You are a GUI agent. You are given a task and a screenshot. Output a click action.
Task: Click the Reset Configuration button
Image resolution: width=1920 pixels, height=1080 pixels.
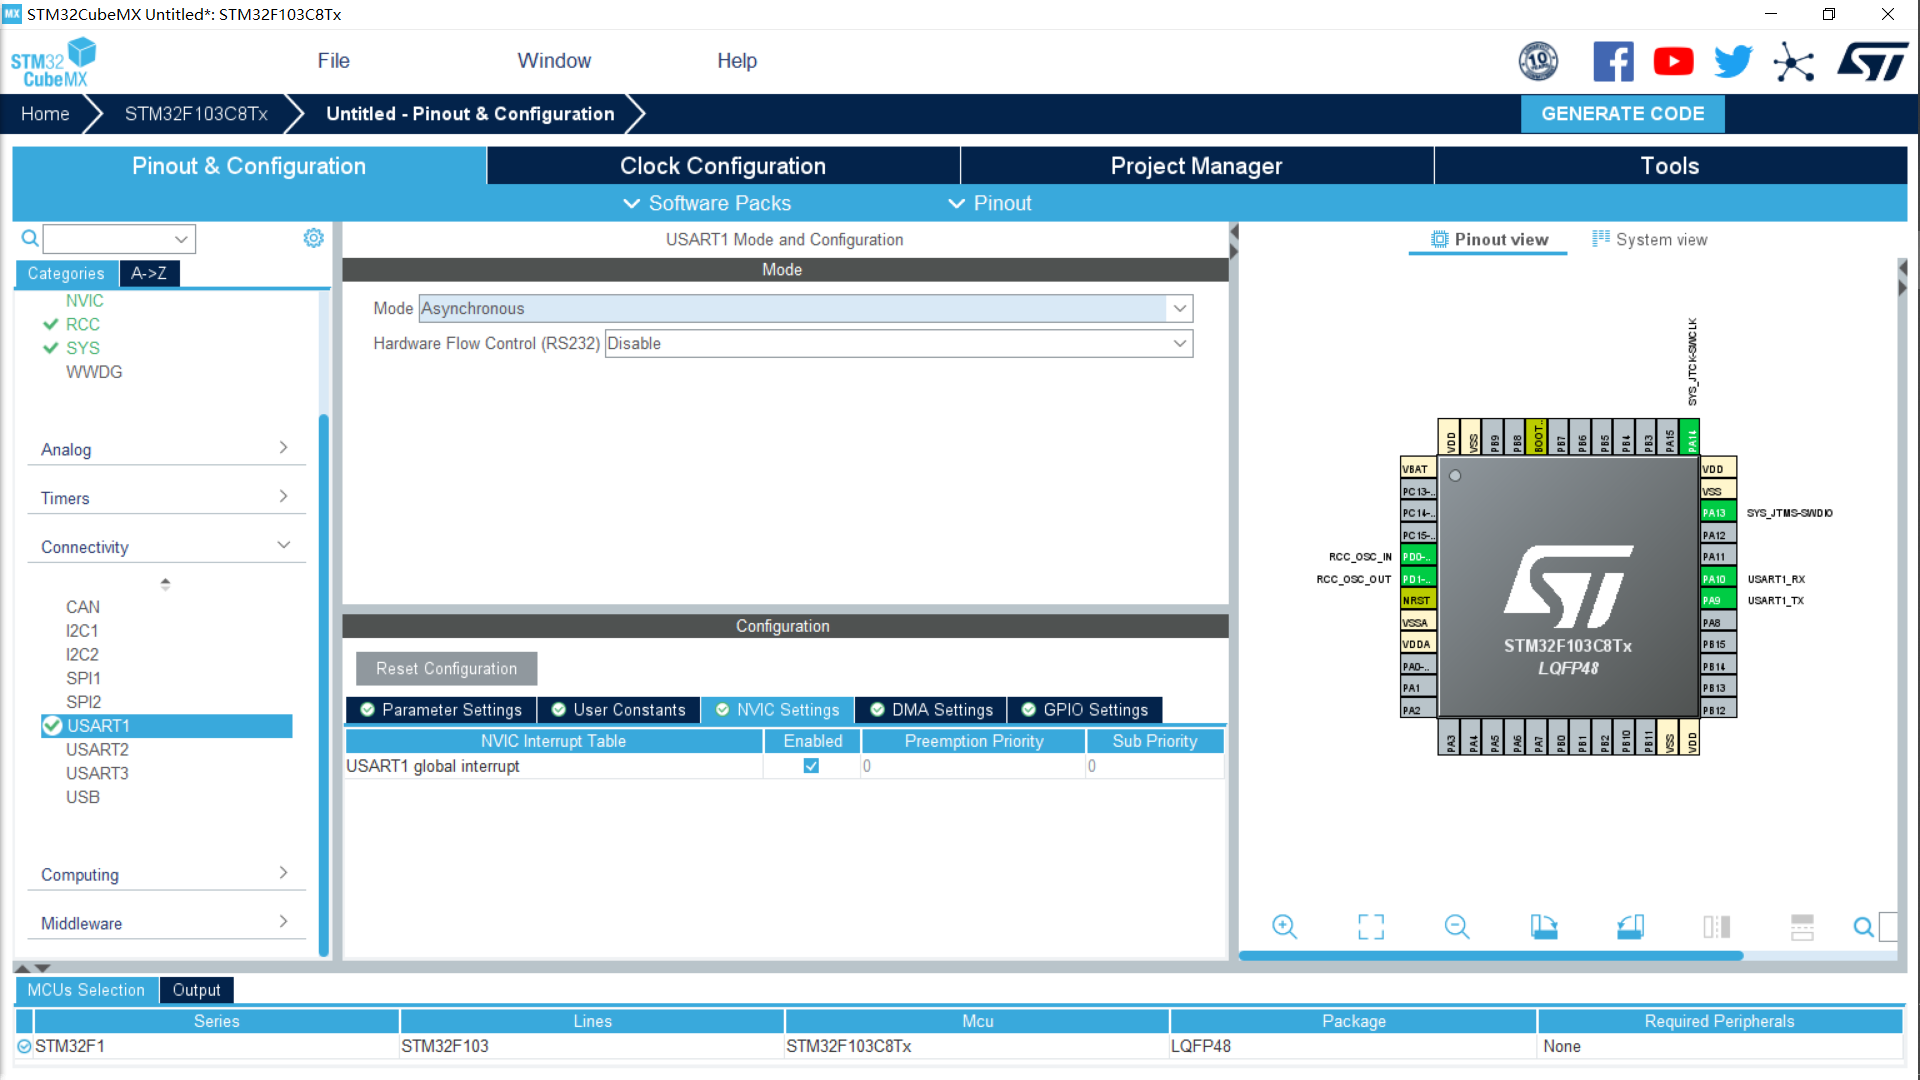coord(446,668)
